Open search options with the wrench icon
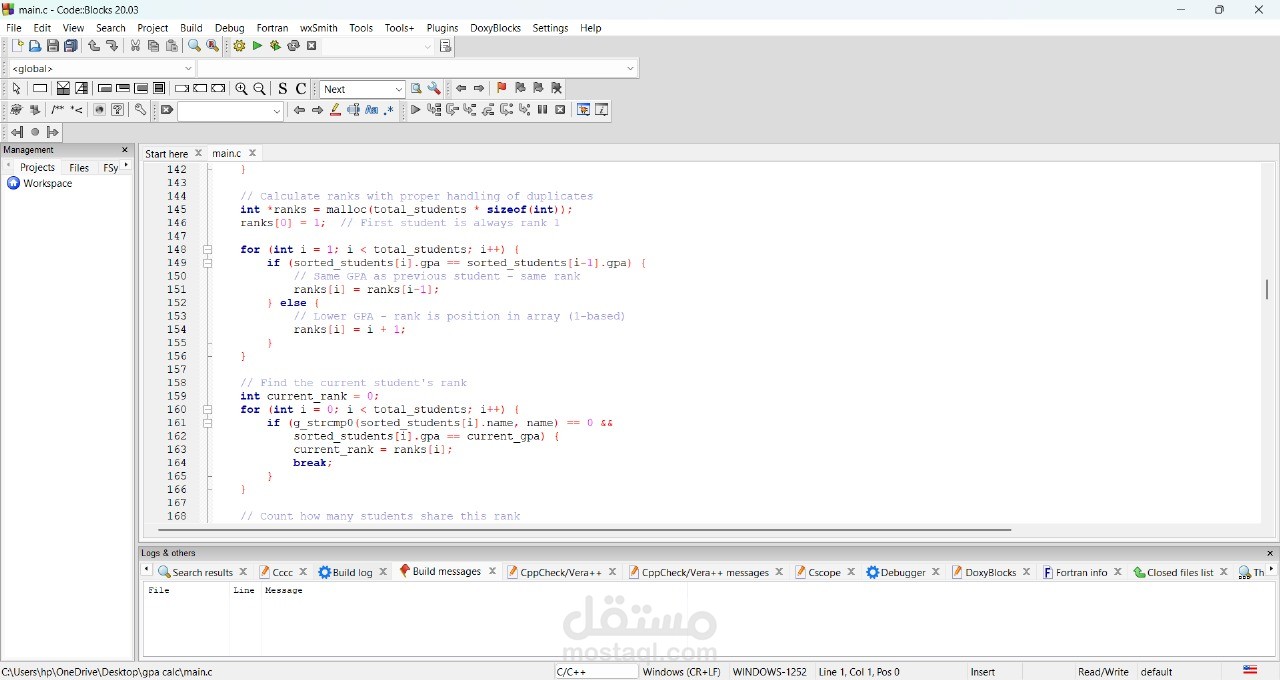This screenshot has height=680, width=1280. point(434,89)
